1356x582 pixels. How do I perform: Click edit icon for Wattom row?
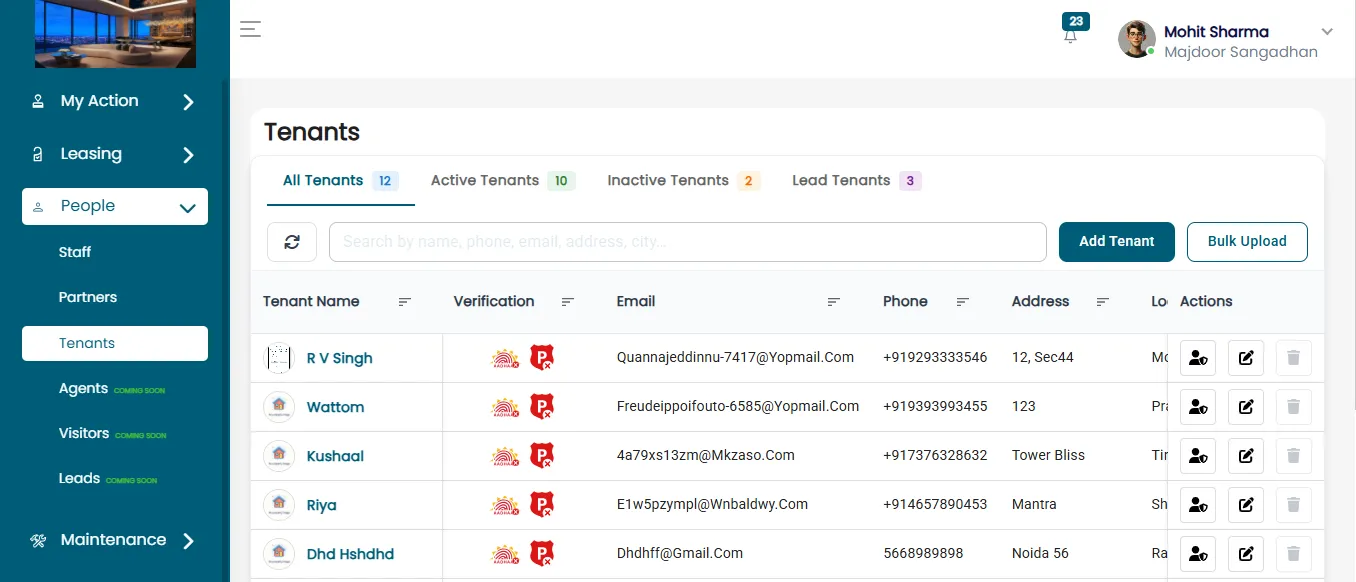click(x=1246, y=407)
